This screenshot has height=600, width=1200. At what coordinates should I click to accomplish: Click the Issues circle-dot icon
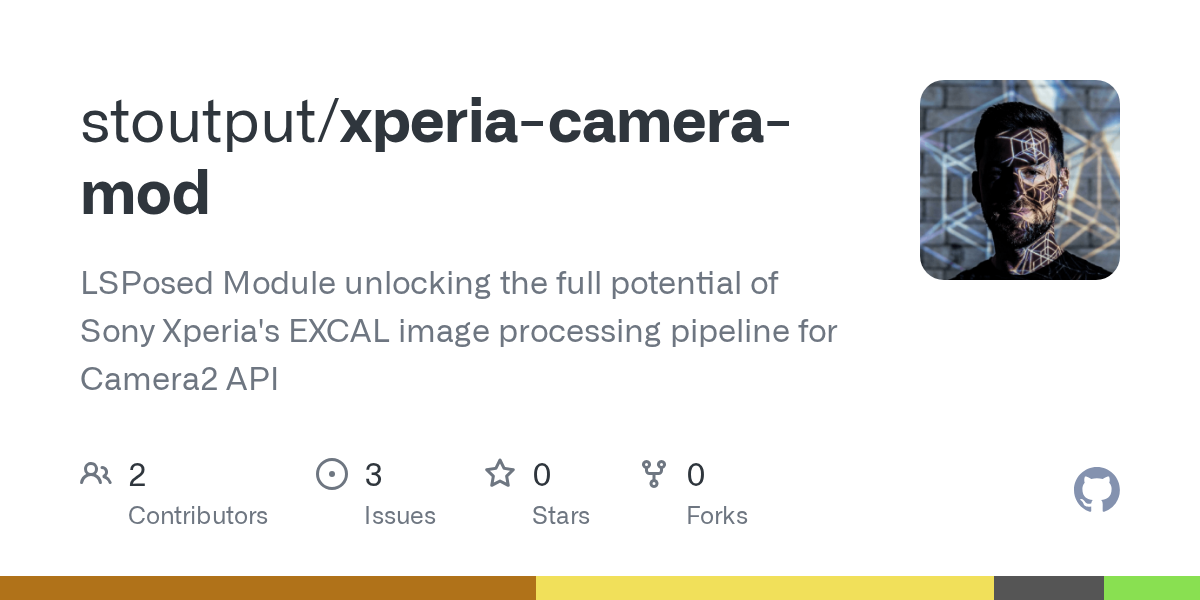pyautogui.click(x=331, y=473)
